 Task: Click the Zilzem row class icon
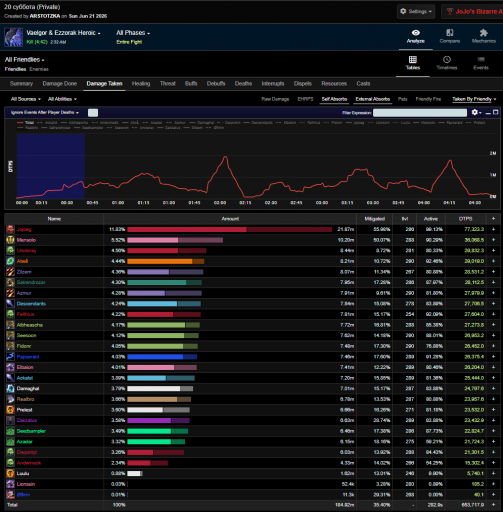click(10, 272)
